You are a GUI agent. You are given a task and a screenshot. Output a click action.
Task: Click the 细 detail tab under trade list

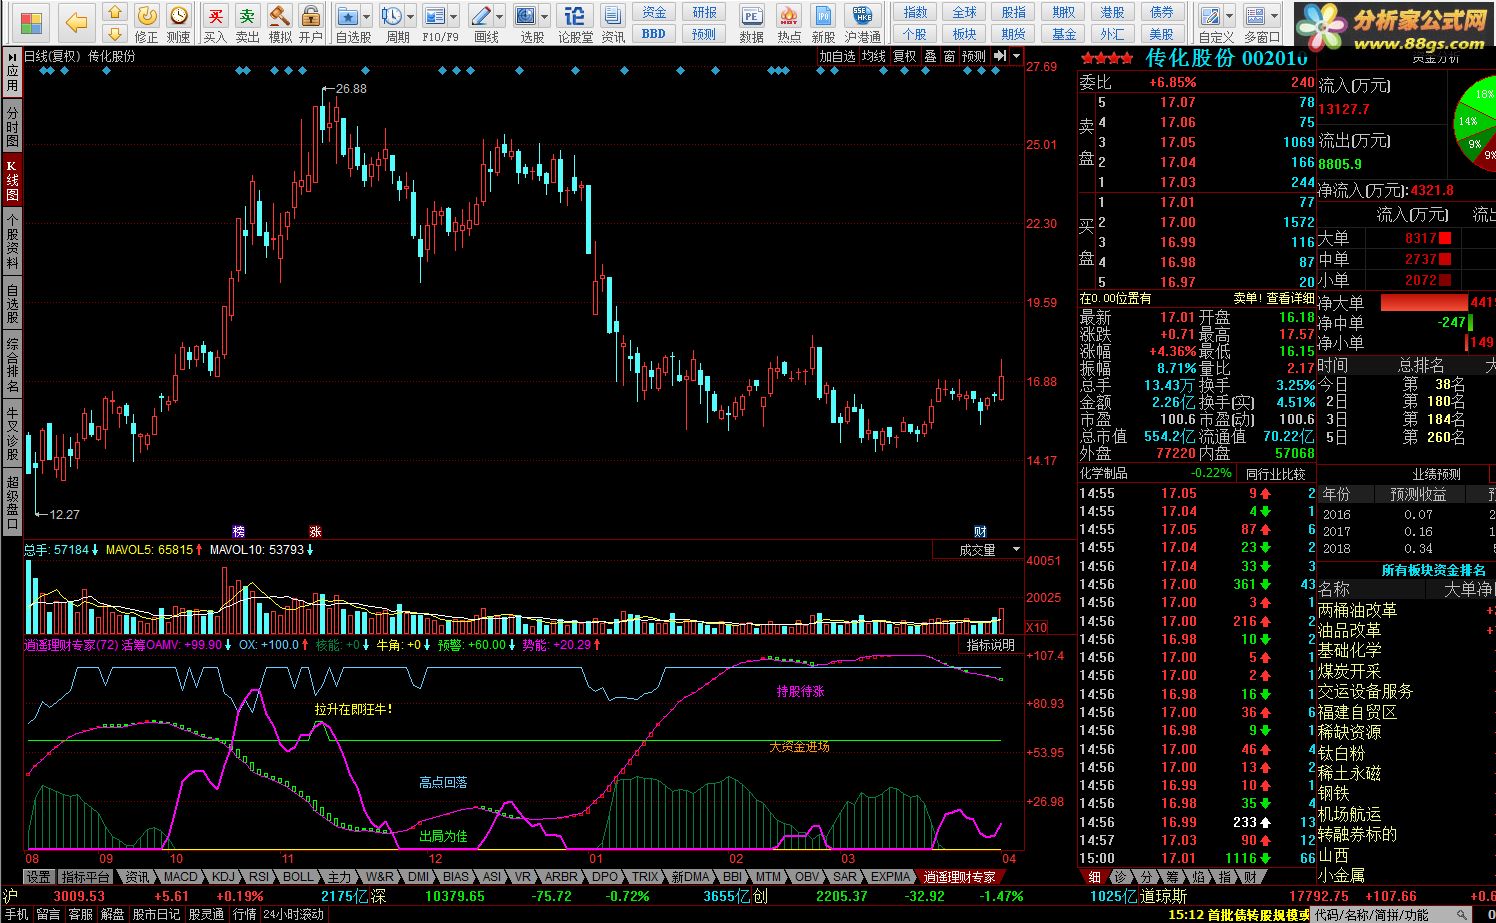click(1094, 876)
